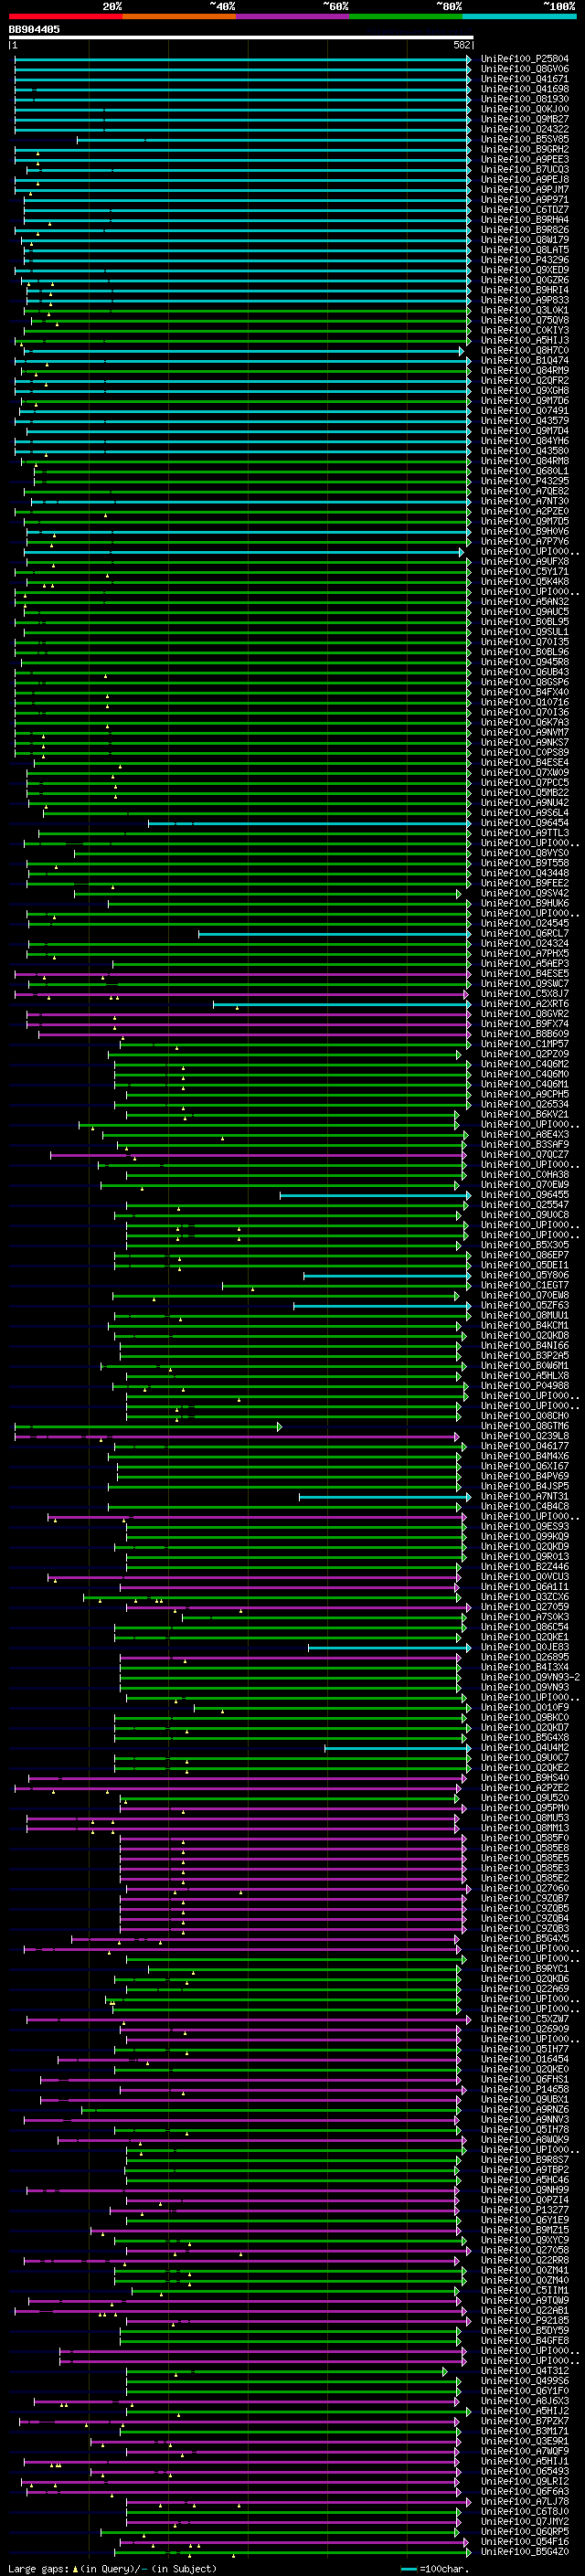The image size is (585, 2576).
Task: Select hit UniRef100_Q75QV8
Action: coord(524,320)
